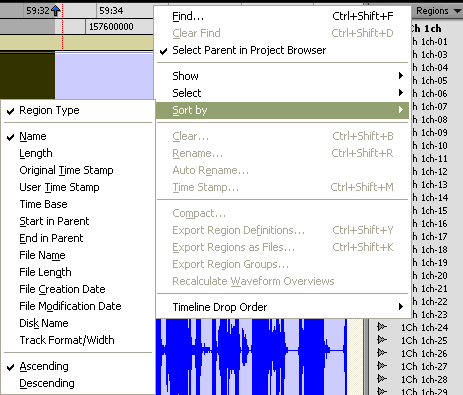Select region 1ch-14 in Regions list
The image size is (463, 395).
(430, 198)
